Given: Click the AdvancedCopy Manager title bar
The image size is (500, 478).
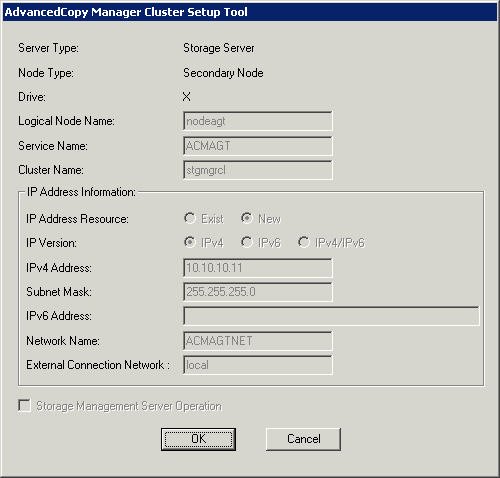Looking at the screenshot, I should 250,12.
